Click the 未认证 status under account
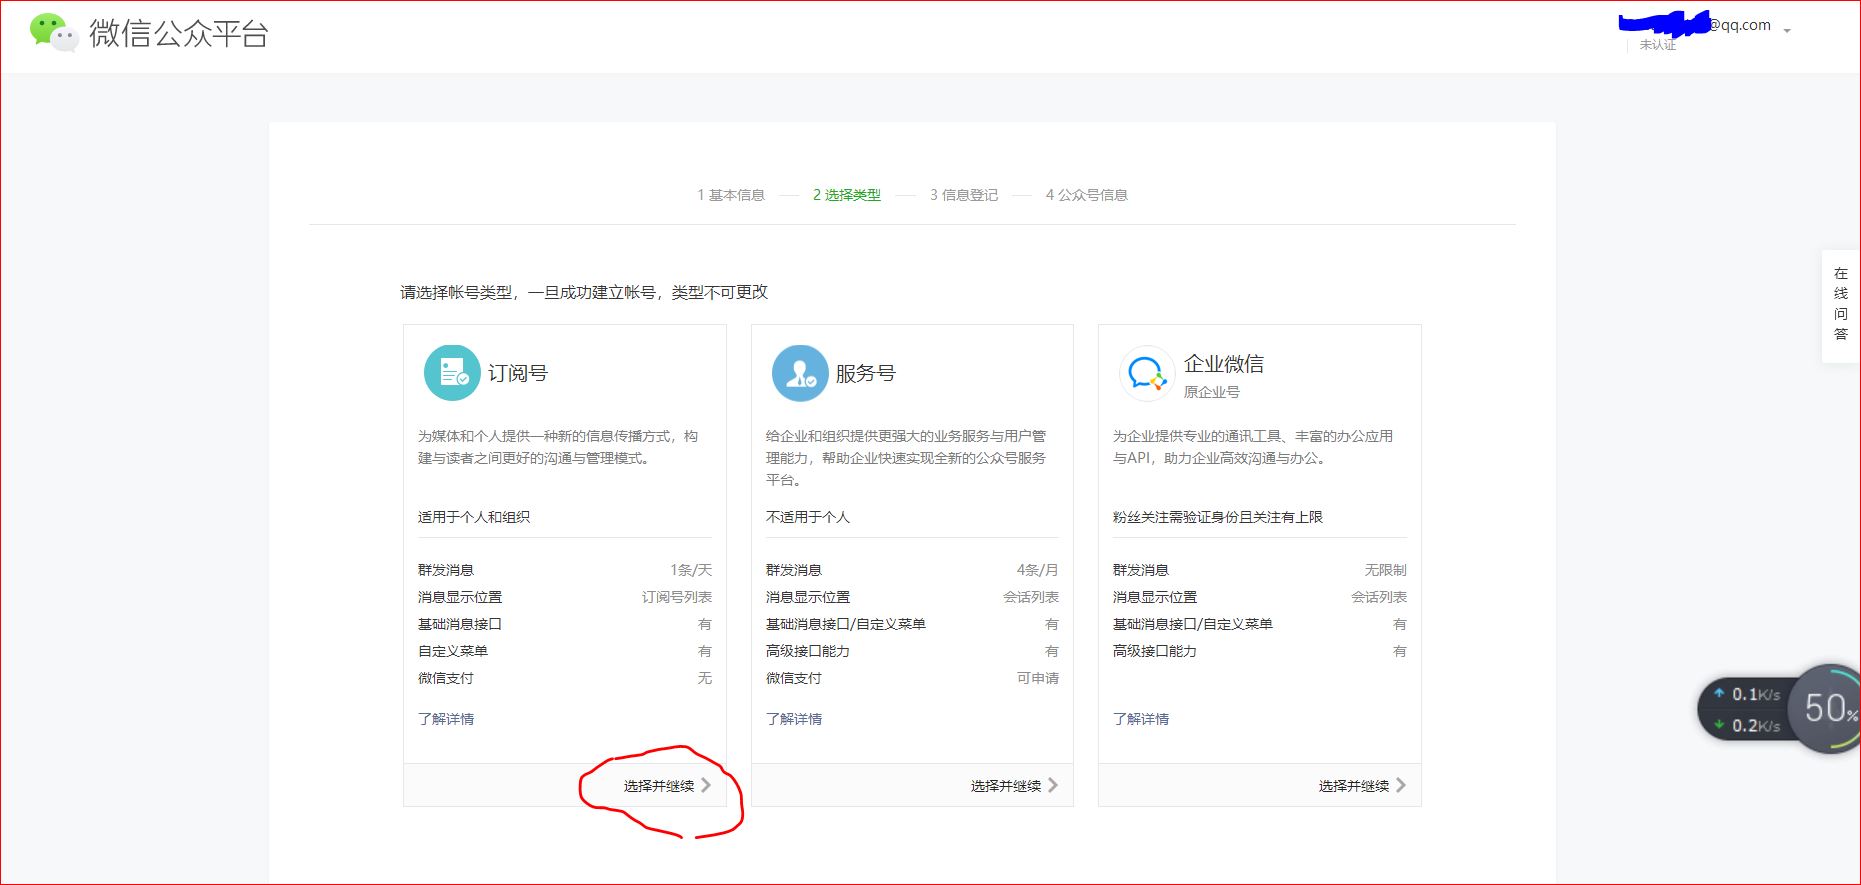 coord(1658,45)
